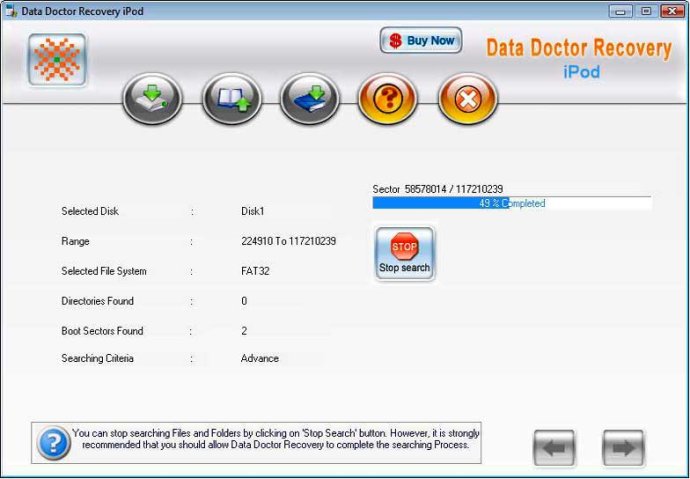Click the Data Doctor orange logo icon
Image resolution: width=690 pixels, height=479 pixels.
tap(57, 59)
